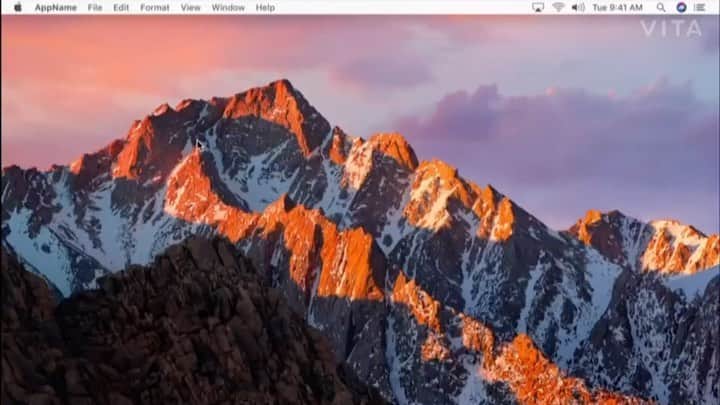Open the Window menu
The image size is (720, 405).
point(228,8)
